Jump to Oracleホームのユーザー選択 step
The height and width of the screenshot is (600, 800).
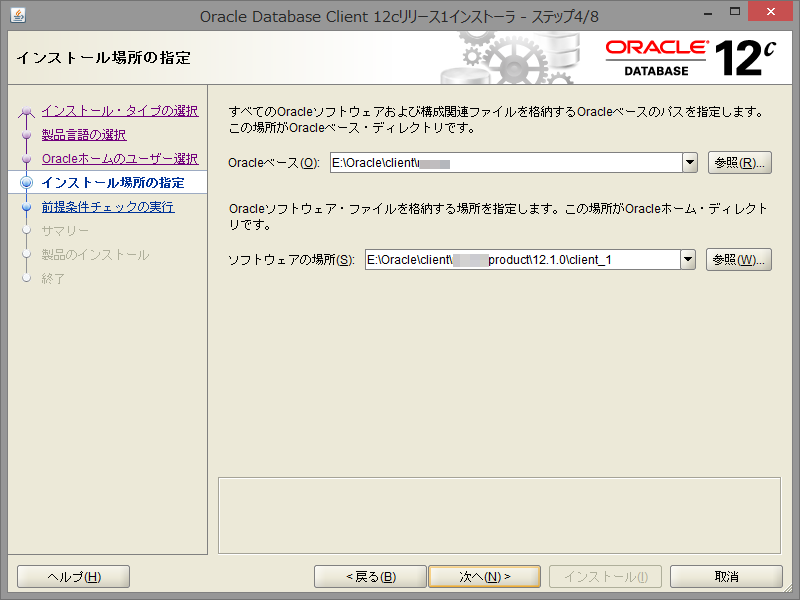tap(120, 159)
